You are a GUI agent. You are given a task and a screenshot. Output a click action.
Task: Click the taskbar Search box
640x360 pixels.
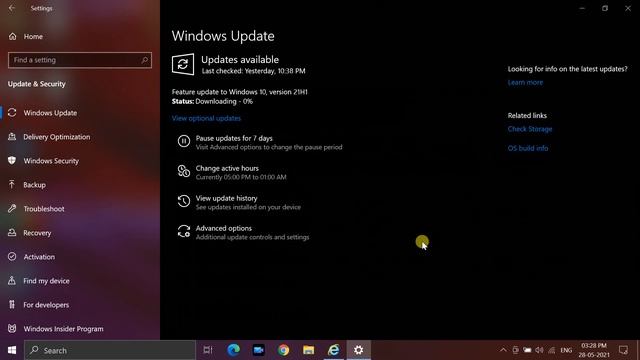(x=110, y=350)
